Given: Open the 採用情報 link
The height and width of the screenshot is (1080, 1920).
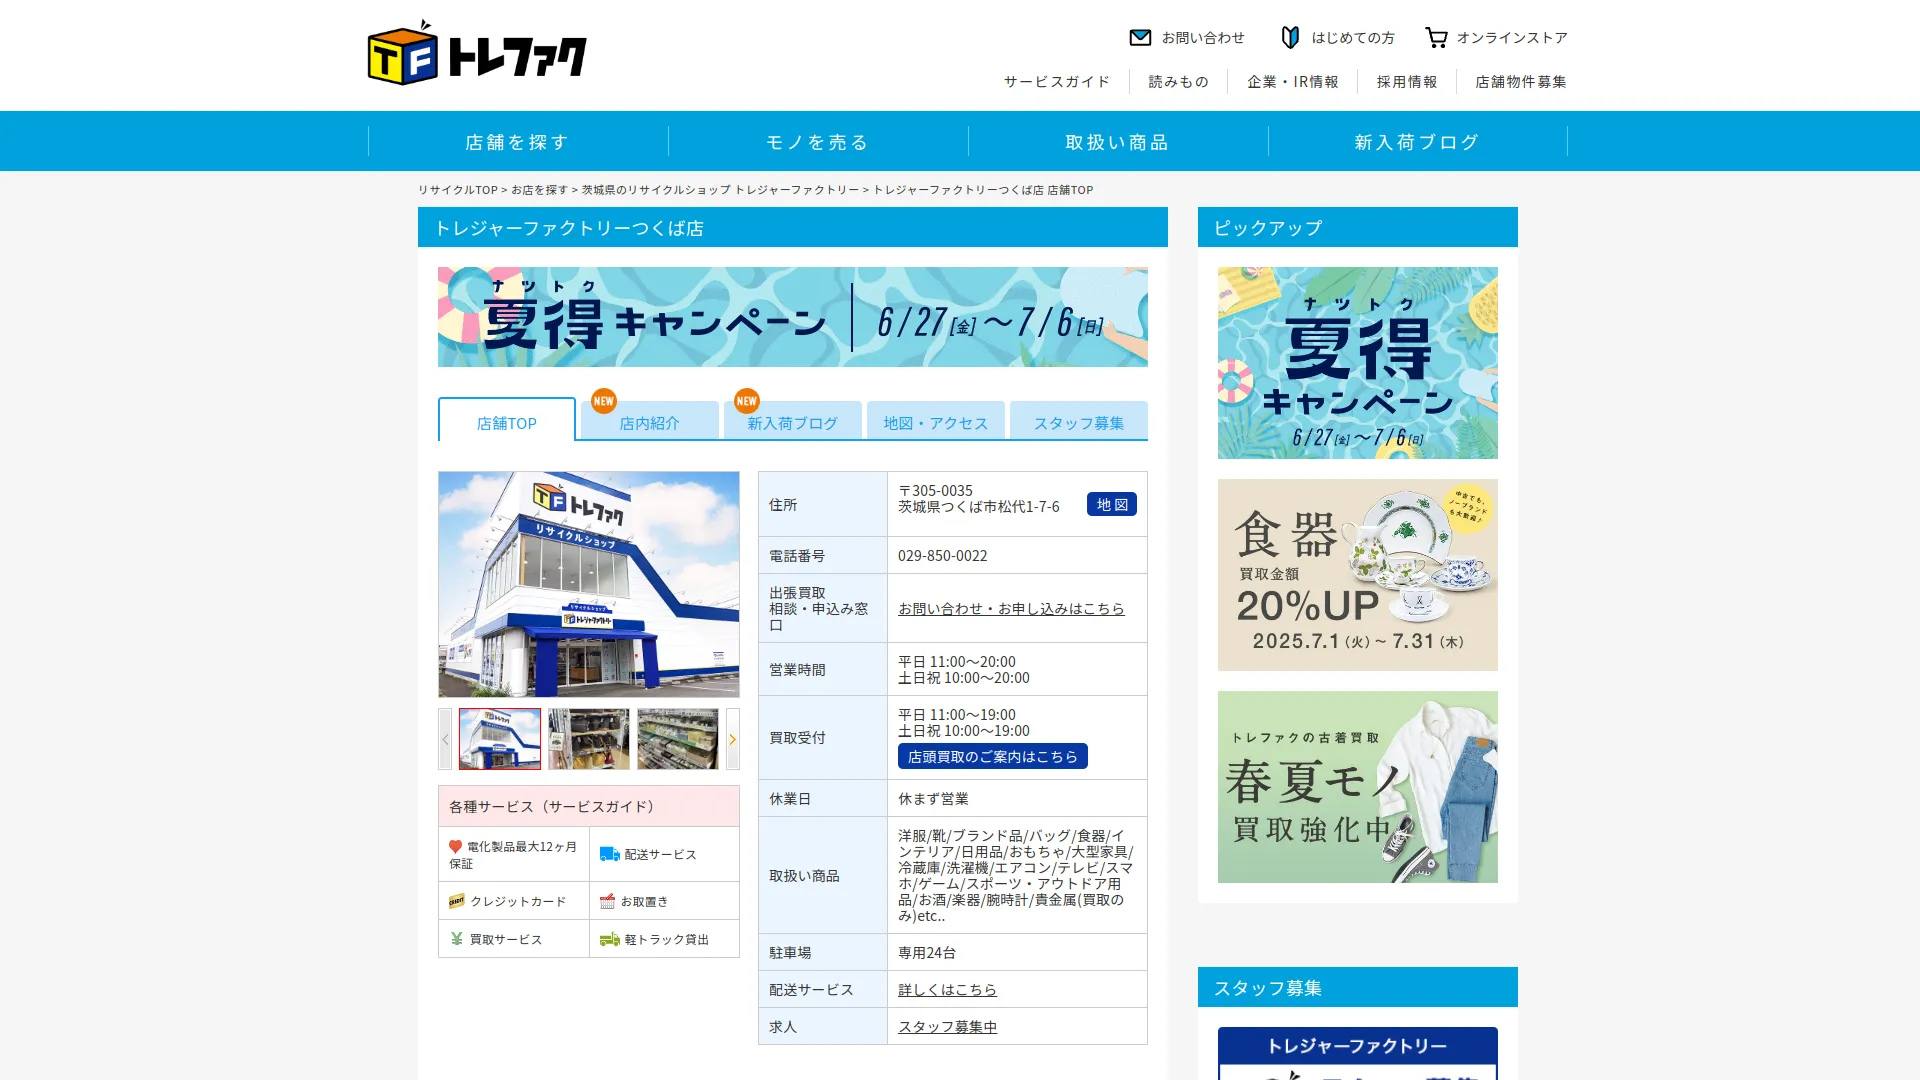Looking at the screenshot, I should (1407, 81).
